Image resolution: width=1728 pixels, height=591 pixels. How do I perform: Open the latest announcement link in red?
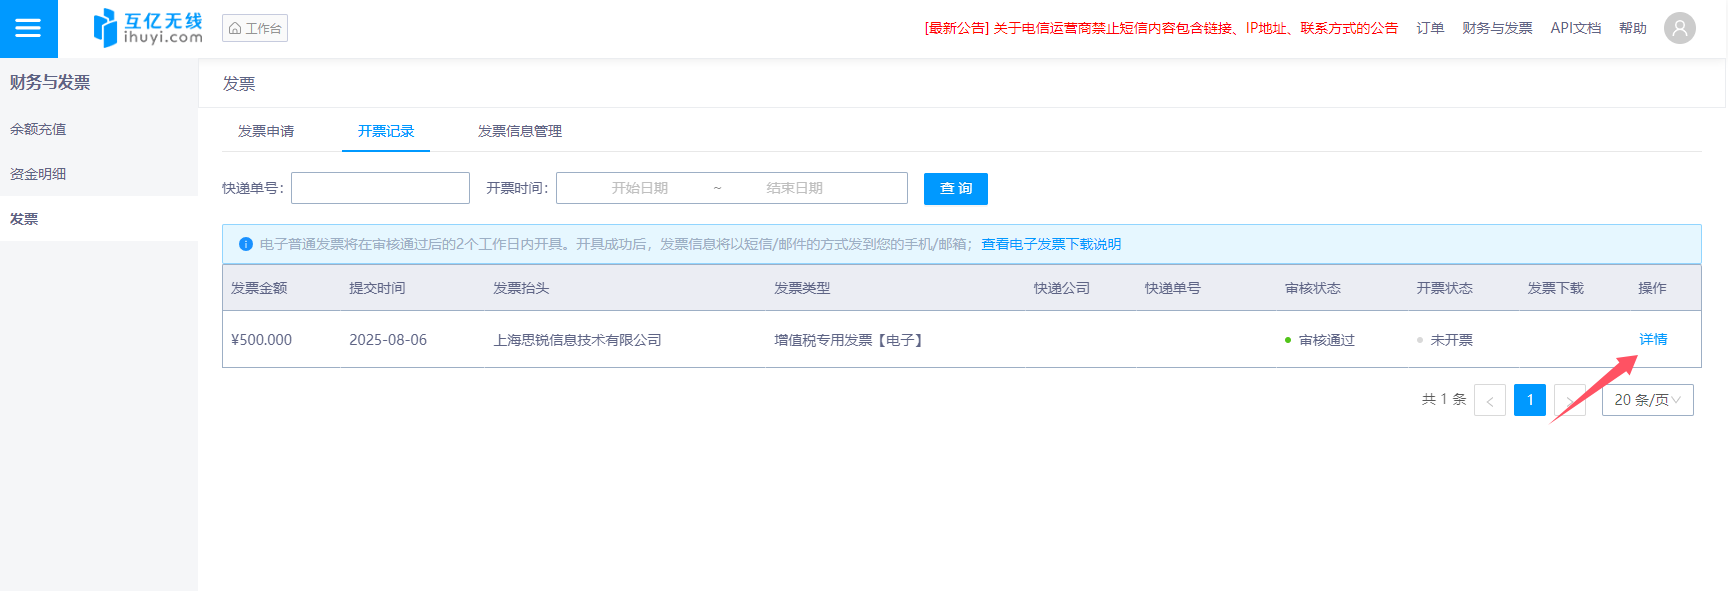pos(1160,28)
